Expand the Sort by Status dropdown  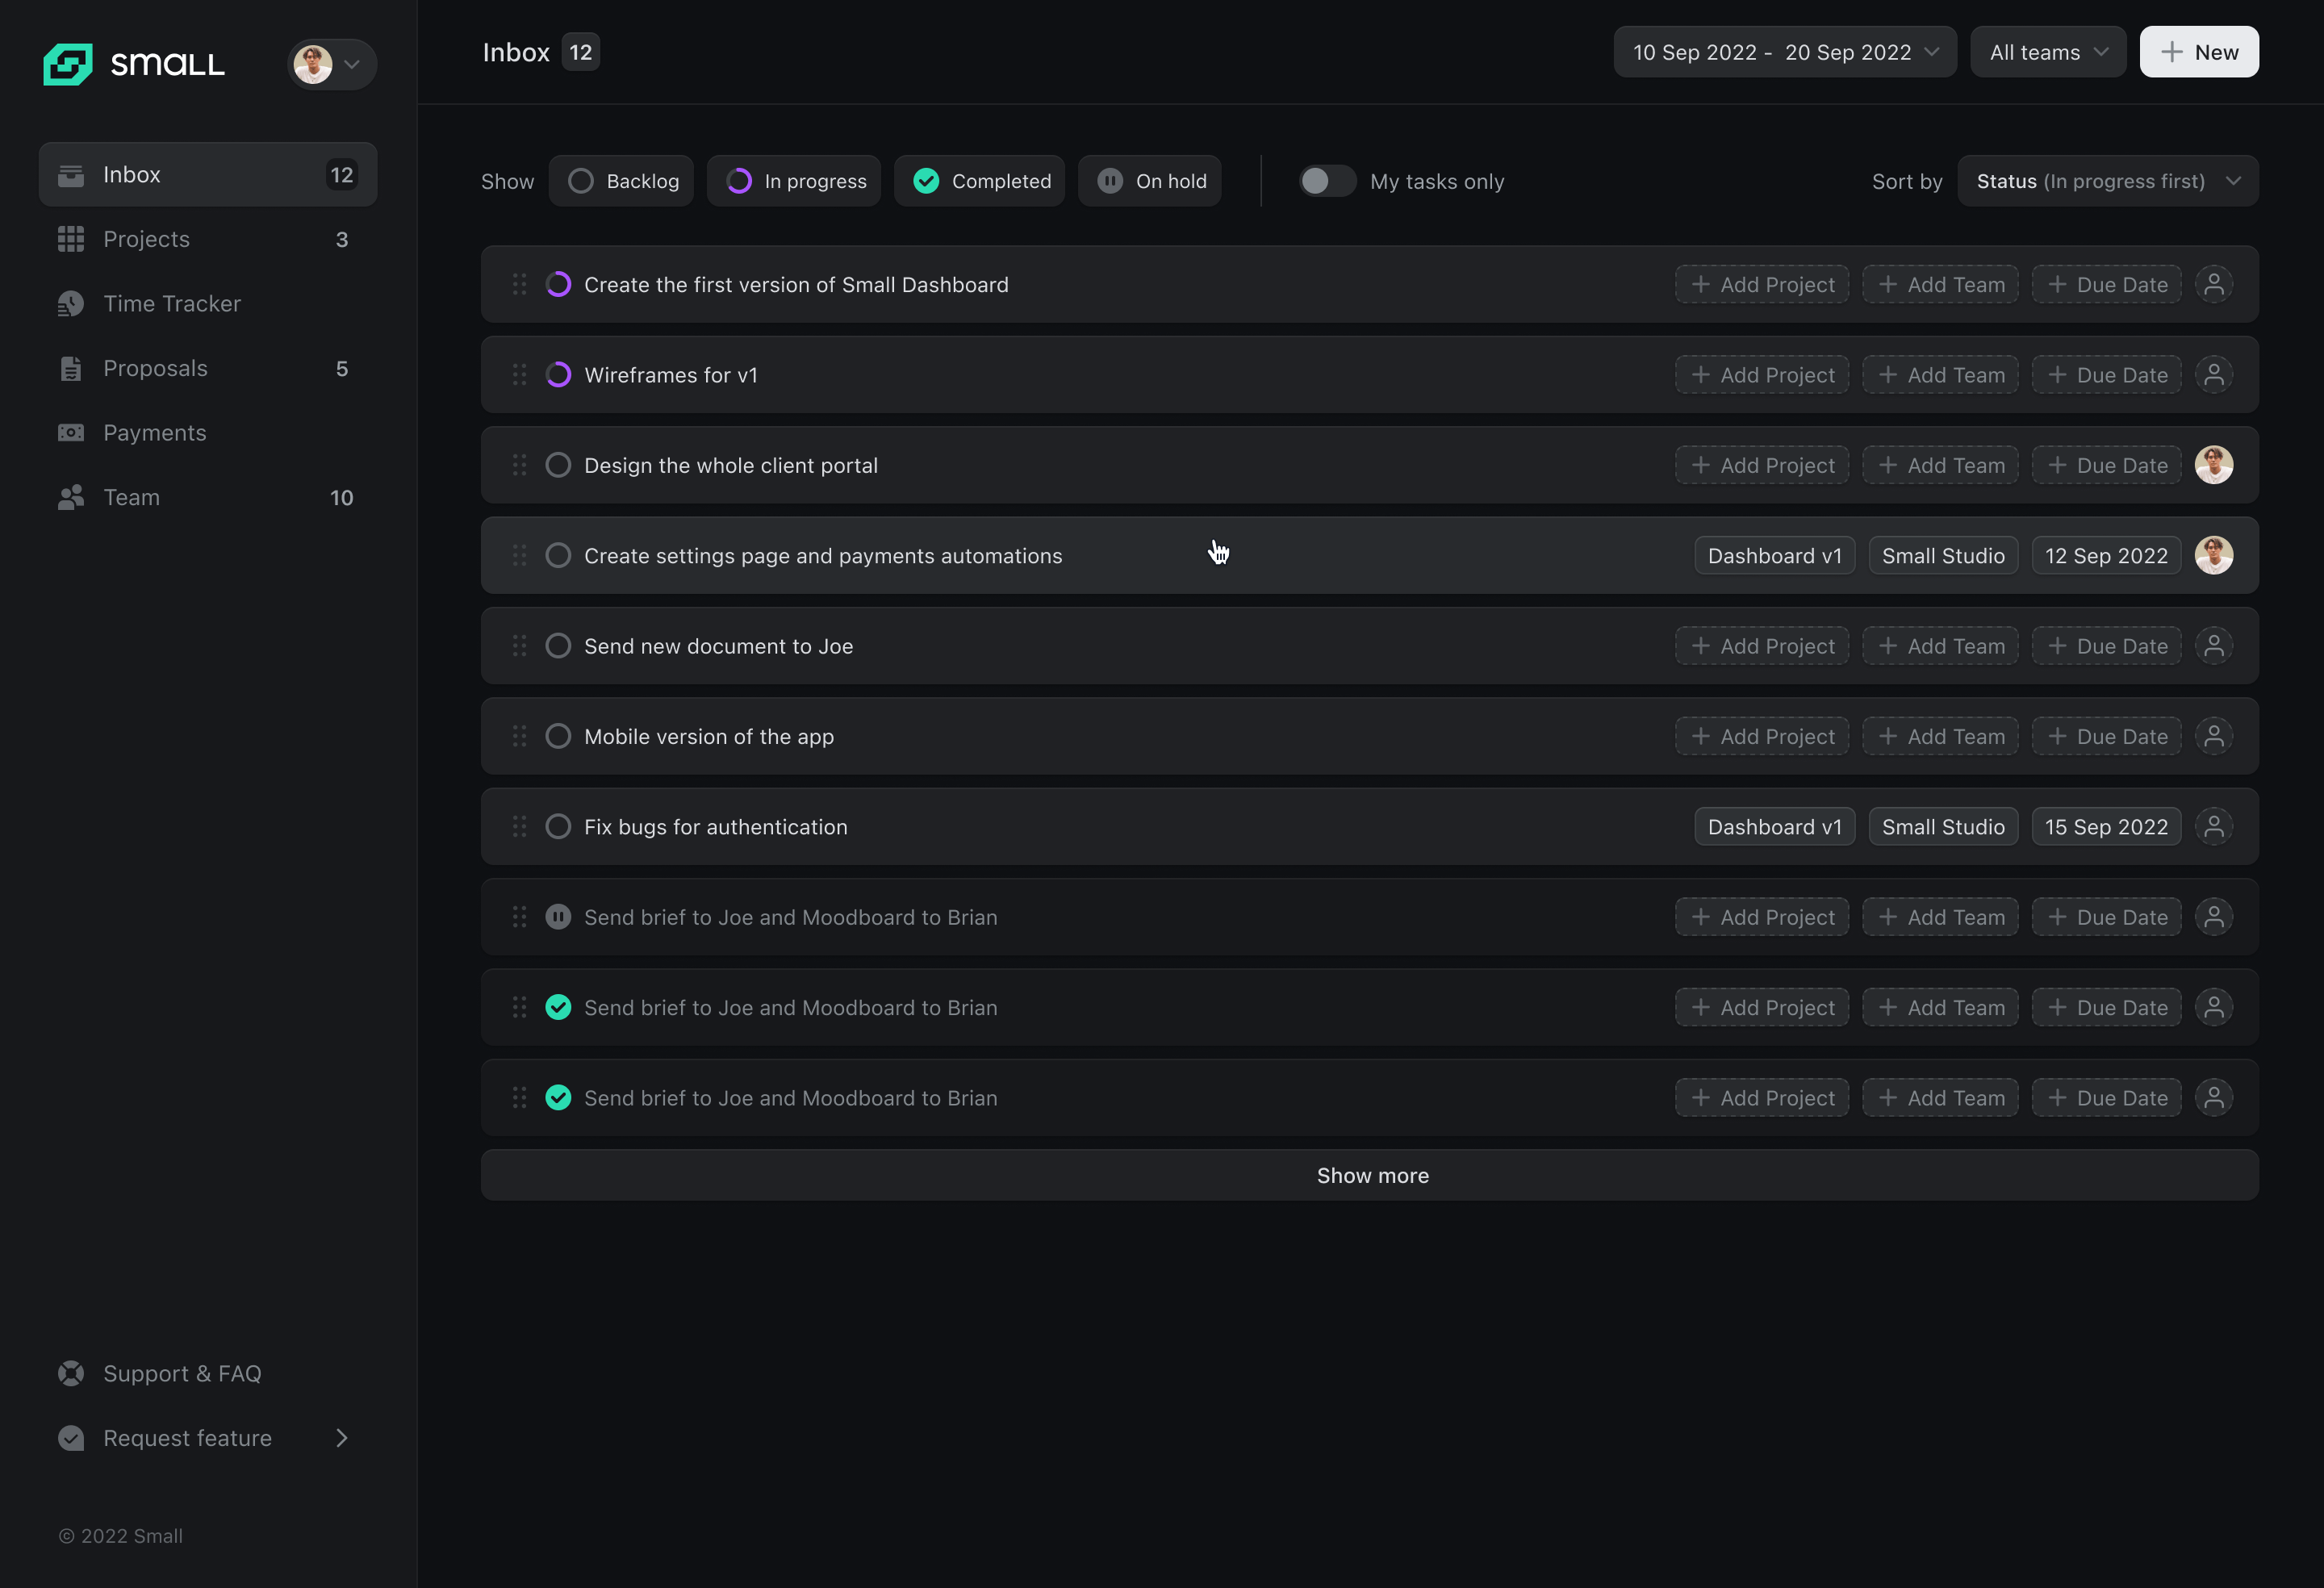tap(2107, 181)
